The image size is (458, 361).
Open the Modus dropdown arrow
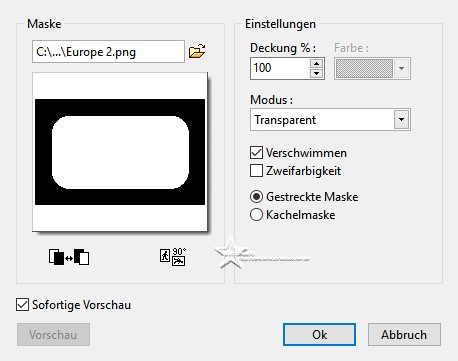(x=401, y=119)
